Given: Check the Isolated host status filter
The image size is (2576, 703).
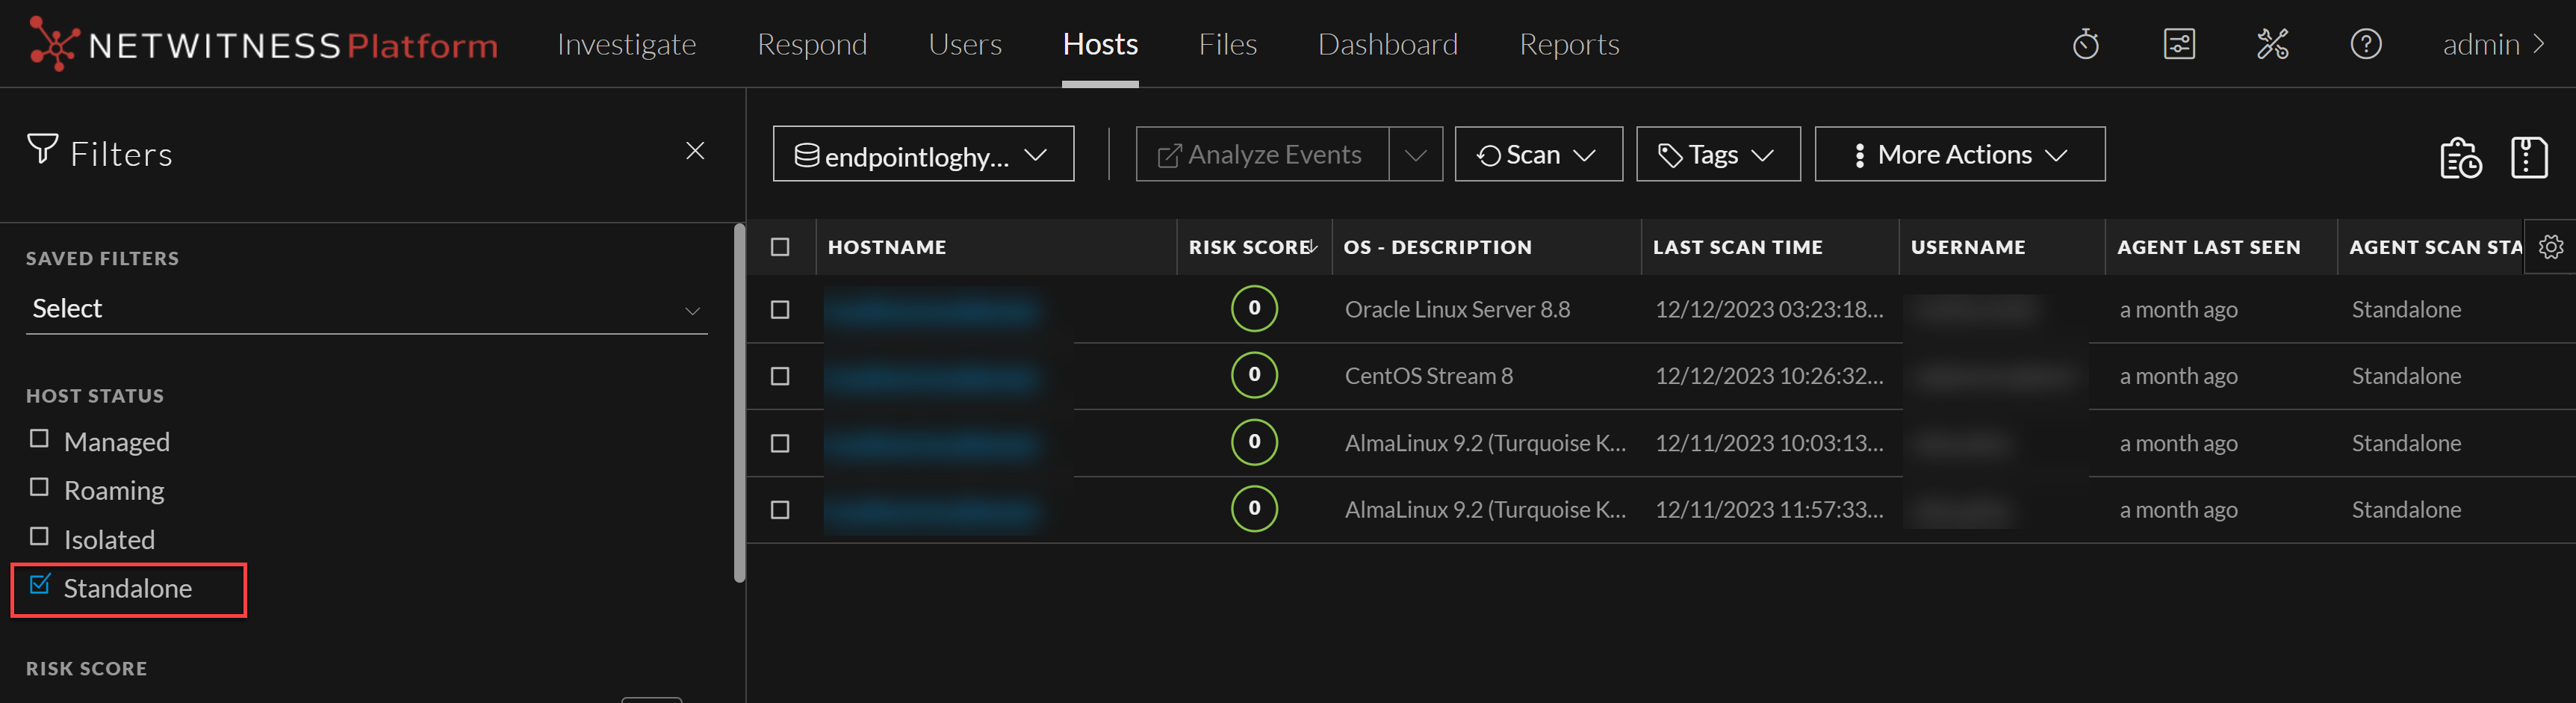Looking at the screenshot, I should pos(40,537).
